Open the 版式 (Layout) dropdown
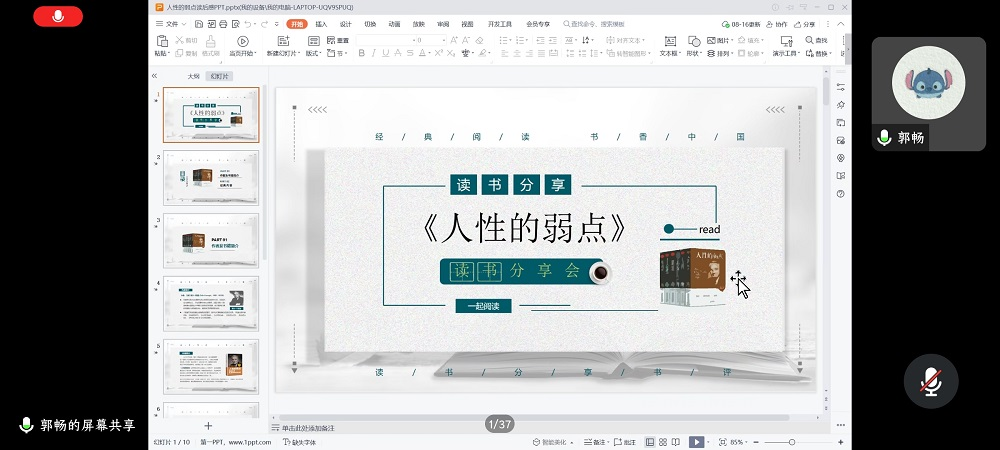This screenshot has width=1000, height=450. (x=314, y=53)
